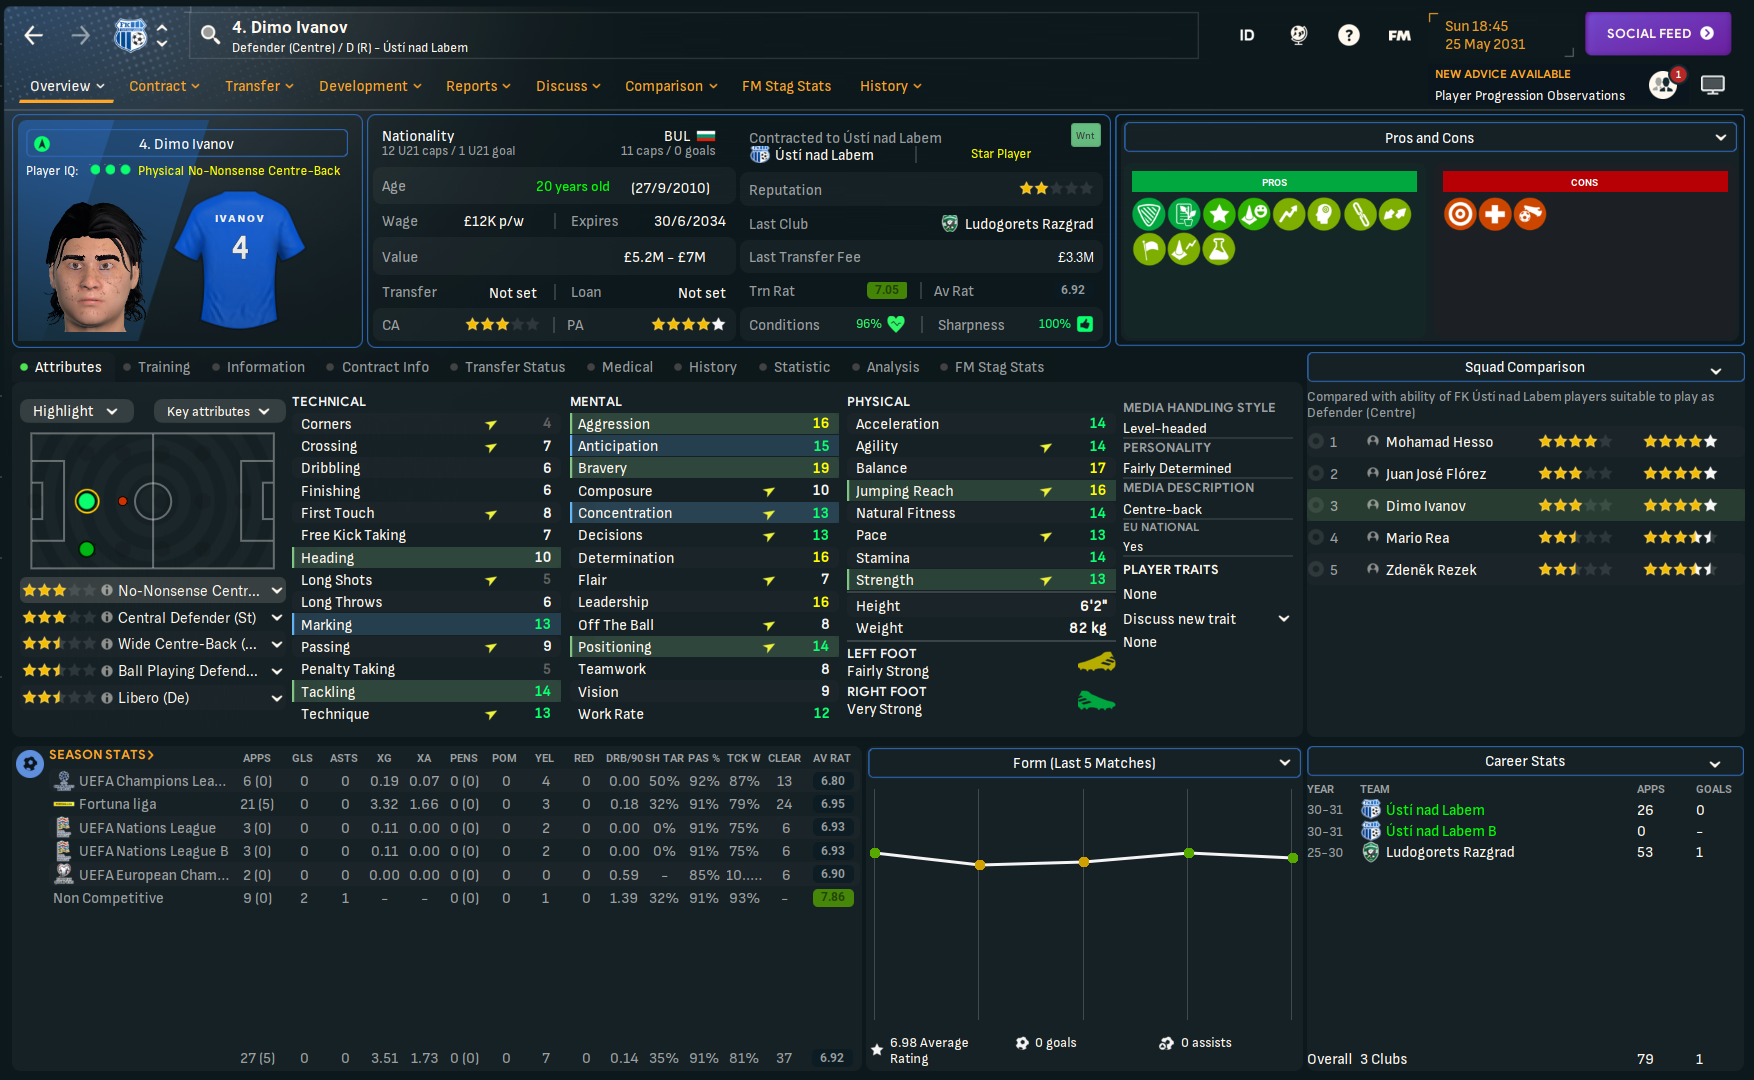The width and height of the screenshot is (1754, 1080).
Task: Step player selection with up/down arrows
Action: pos(162,35)
